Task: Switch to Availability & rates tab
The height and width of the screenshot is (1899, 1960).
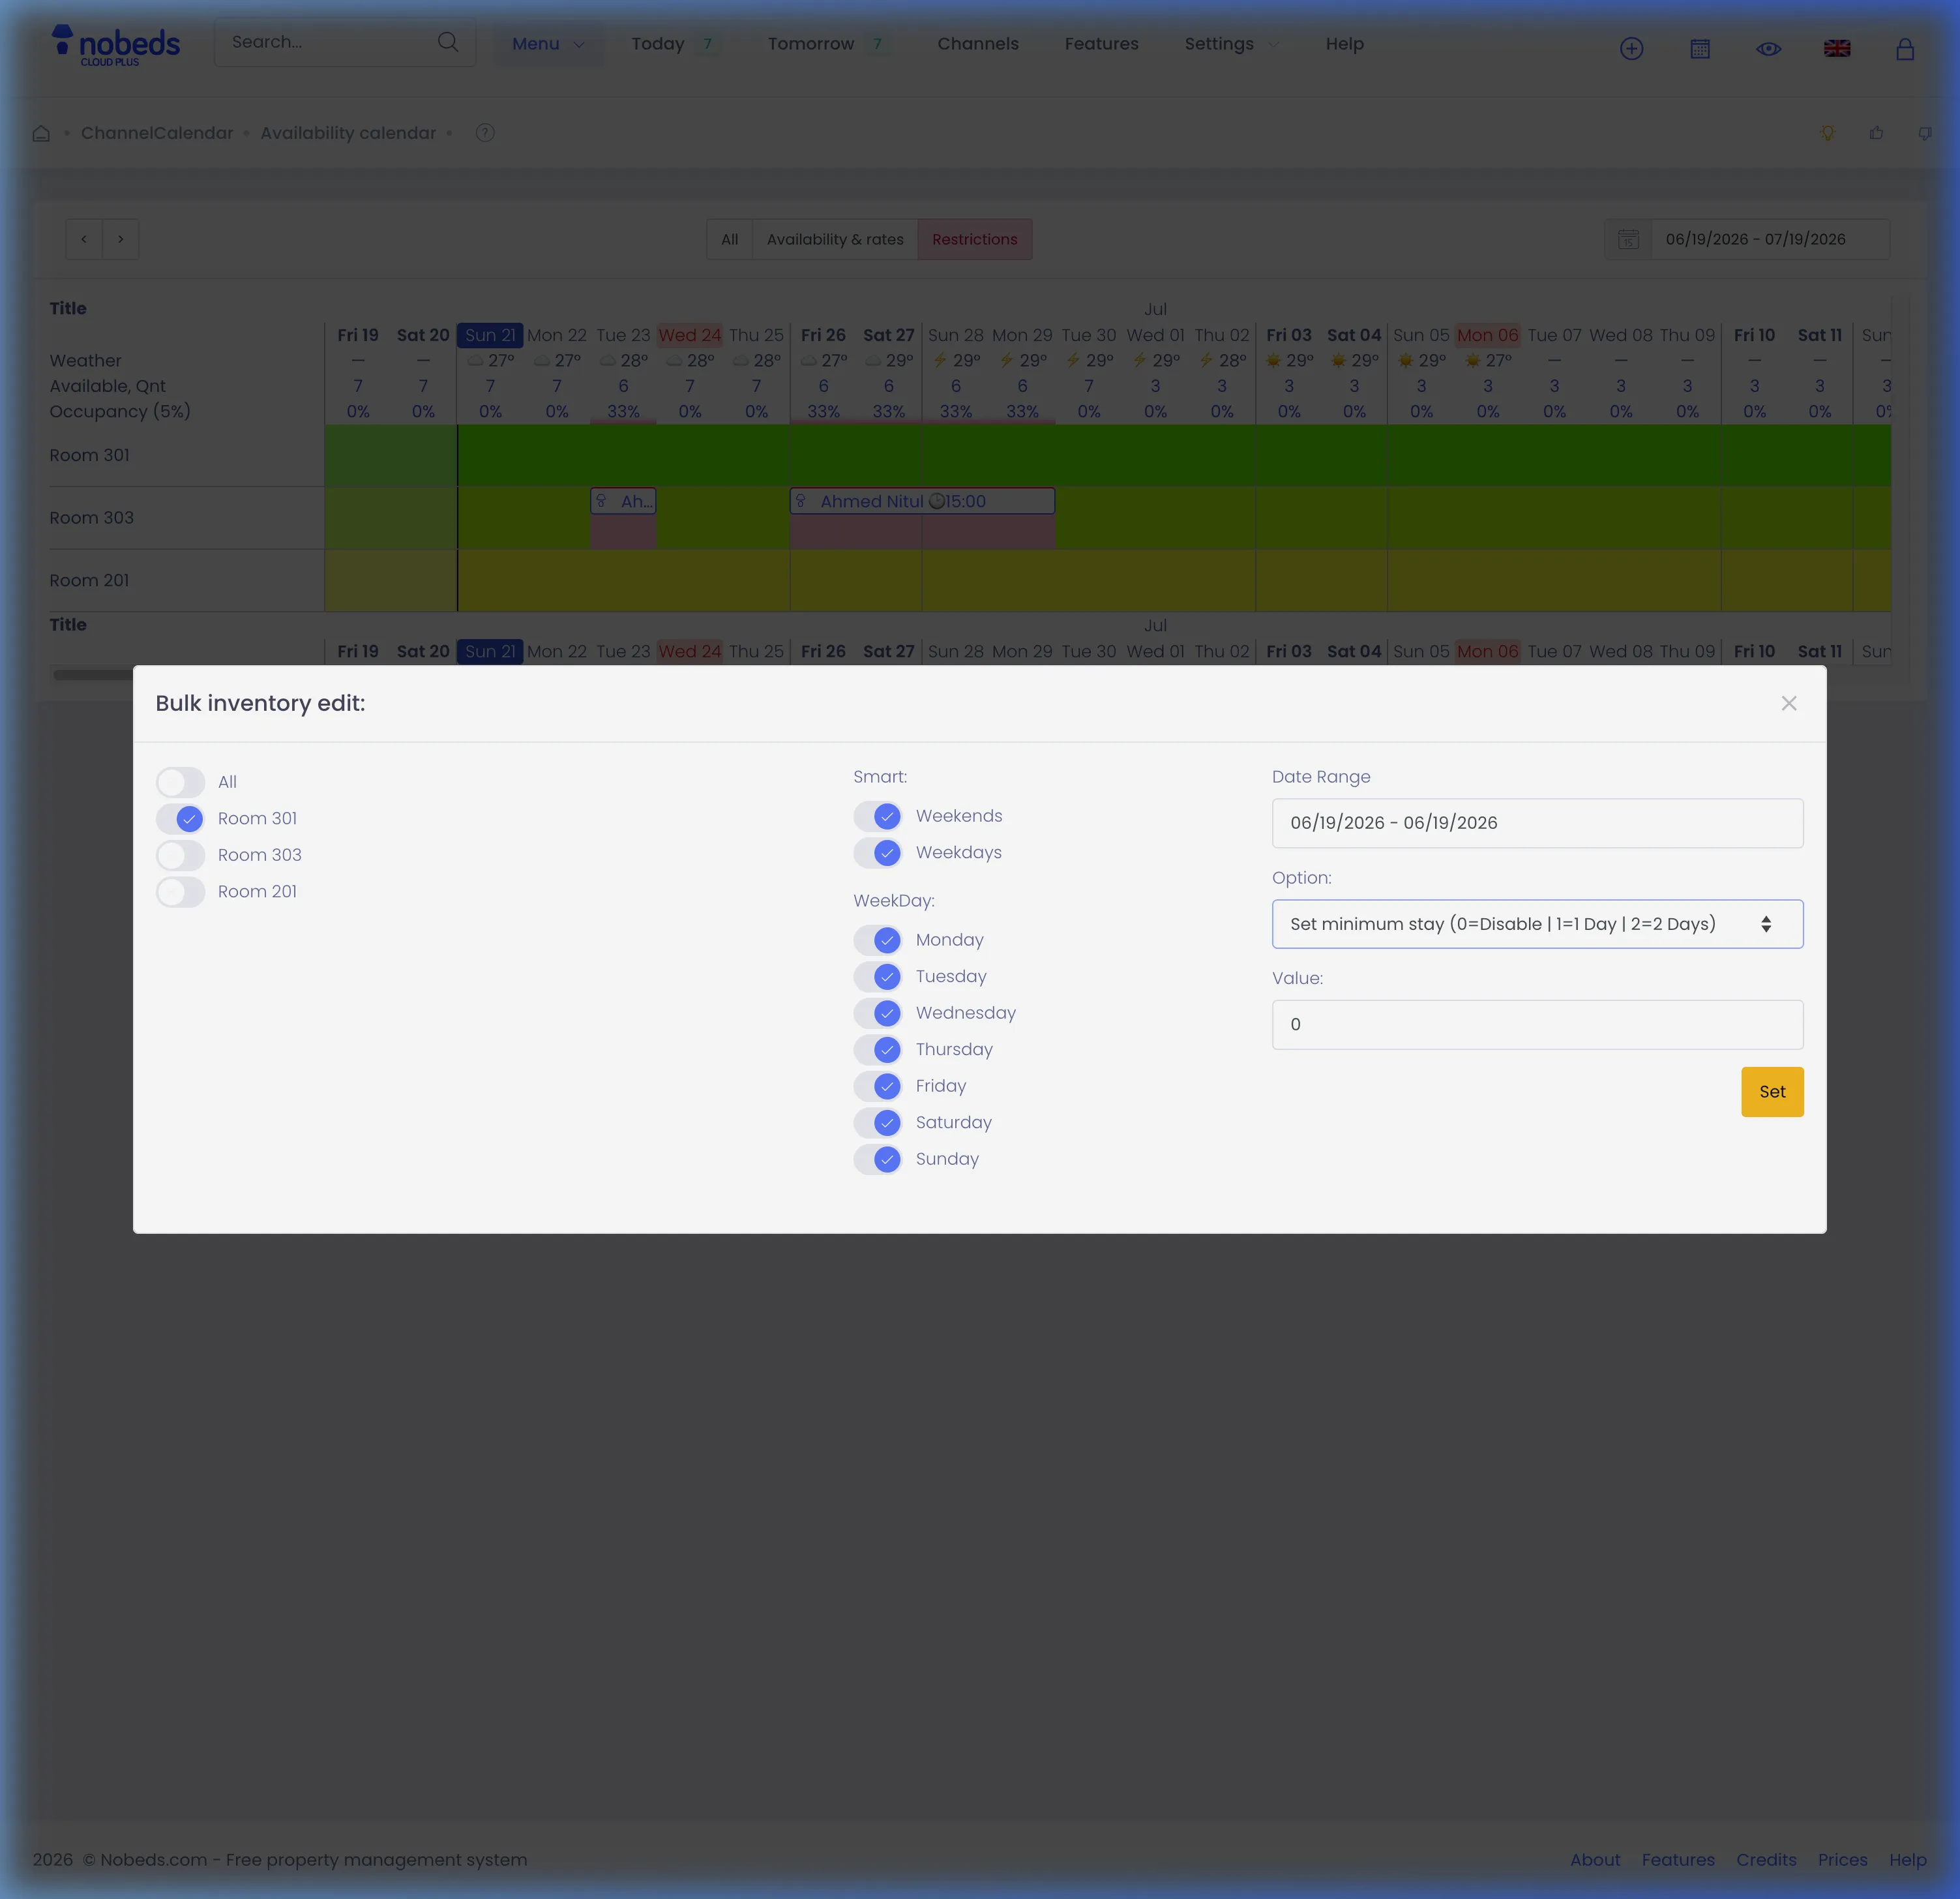Action: (835, 239)
